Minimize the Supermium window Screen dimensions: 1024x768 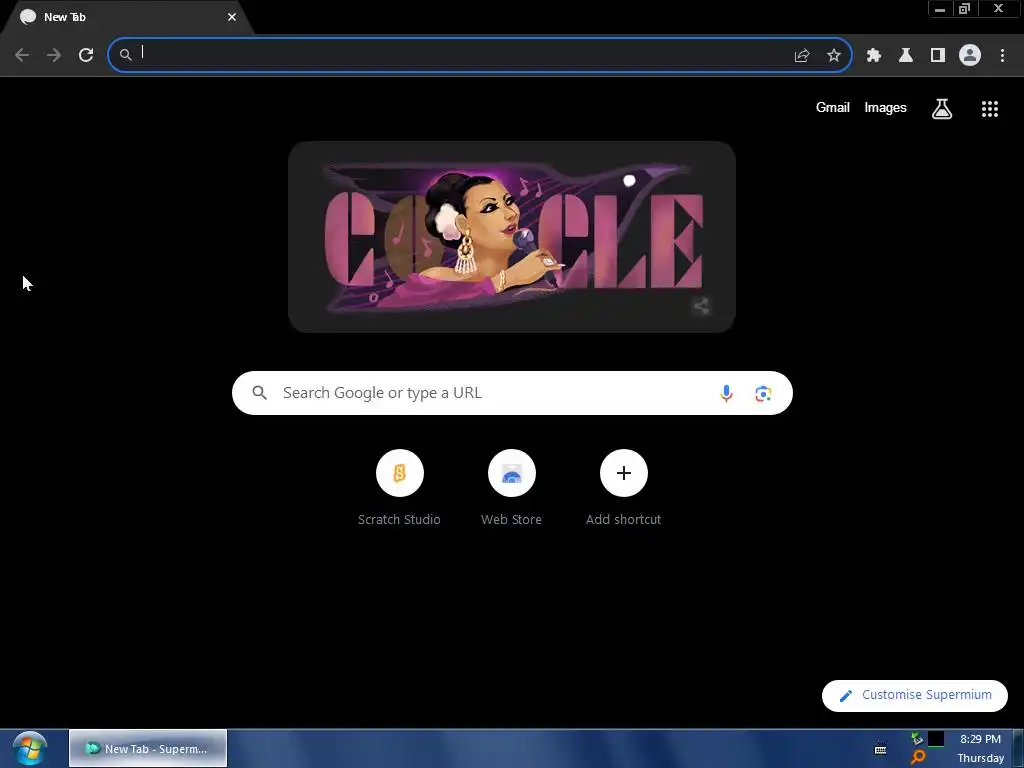click(940, 9)
